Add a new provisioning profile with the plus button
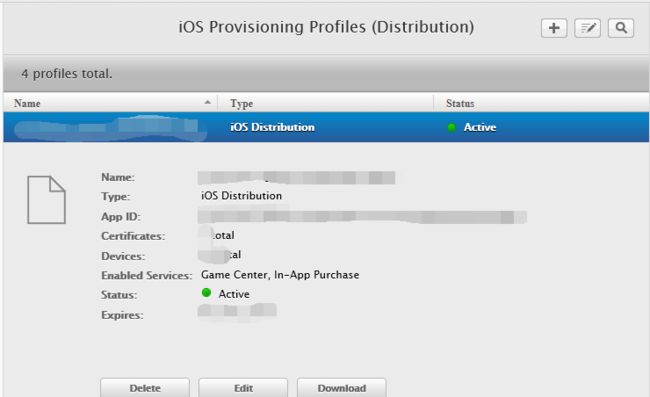 click(554, 28)
